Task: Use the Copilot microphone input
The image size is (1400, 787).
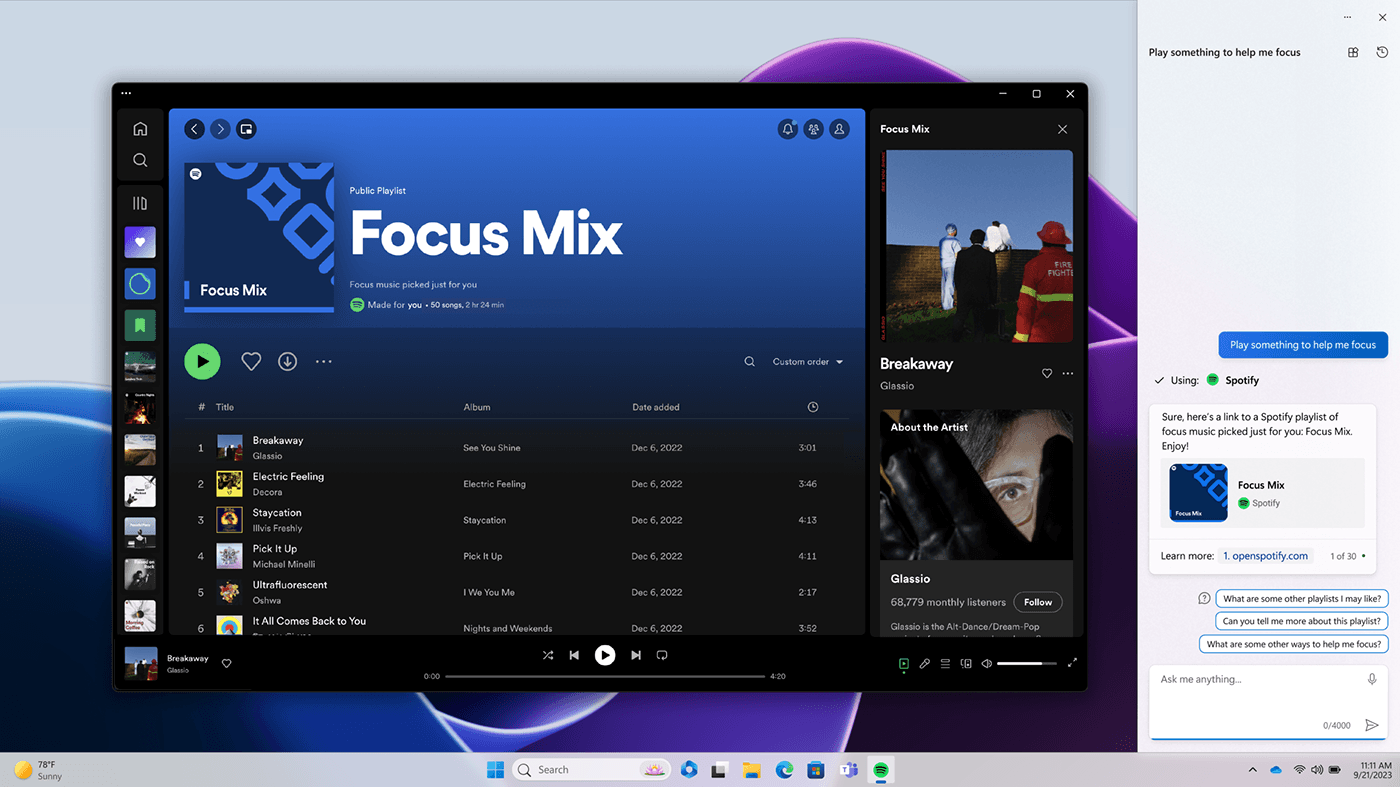Action: click(x=1372, y=679)
